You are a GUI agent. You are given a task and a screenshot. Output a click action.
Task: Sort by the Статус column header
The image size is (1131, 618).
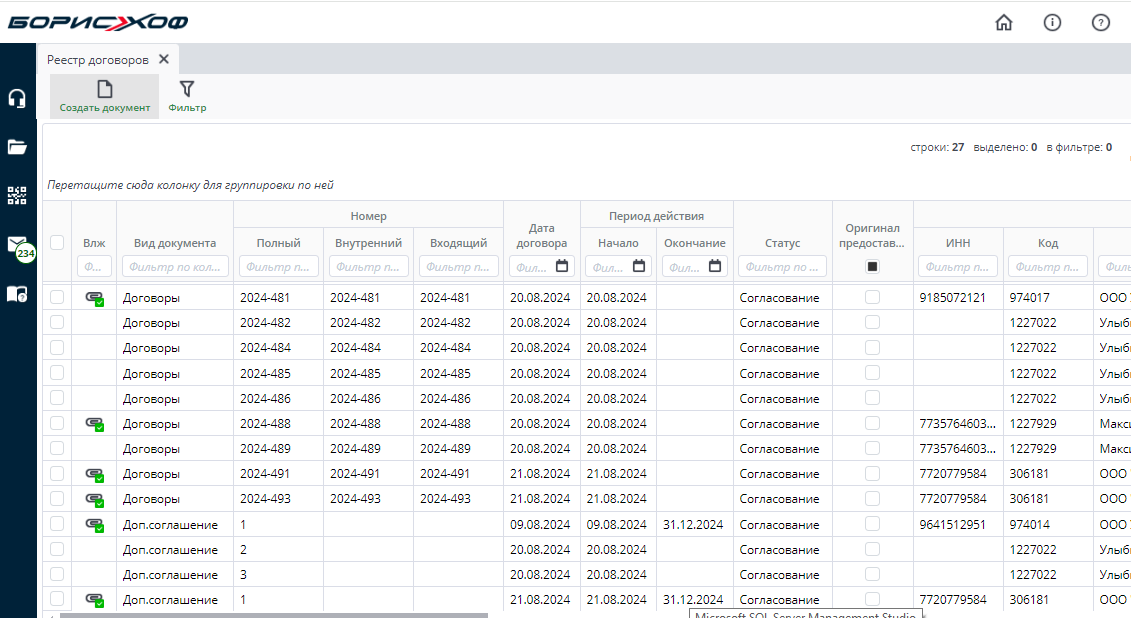782,242
